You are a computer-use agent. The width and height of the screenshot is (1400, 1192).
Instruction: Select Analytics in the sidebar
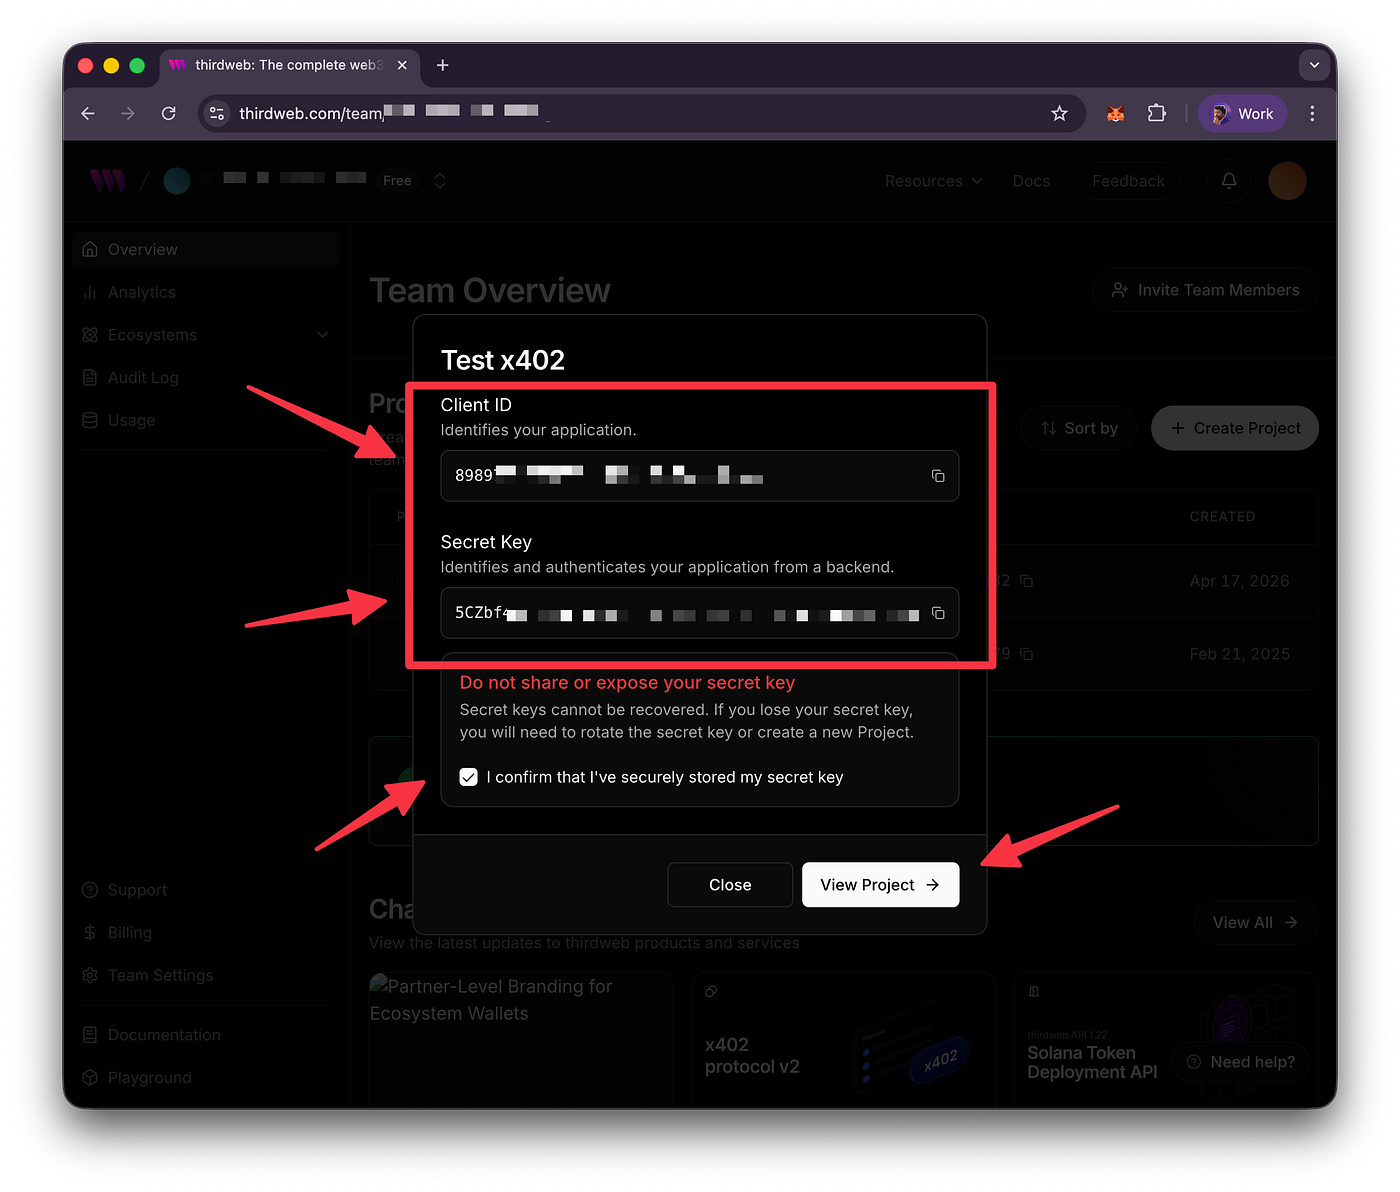click(x=206, y=292)
